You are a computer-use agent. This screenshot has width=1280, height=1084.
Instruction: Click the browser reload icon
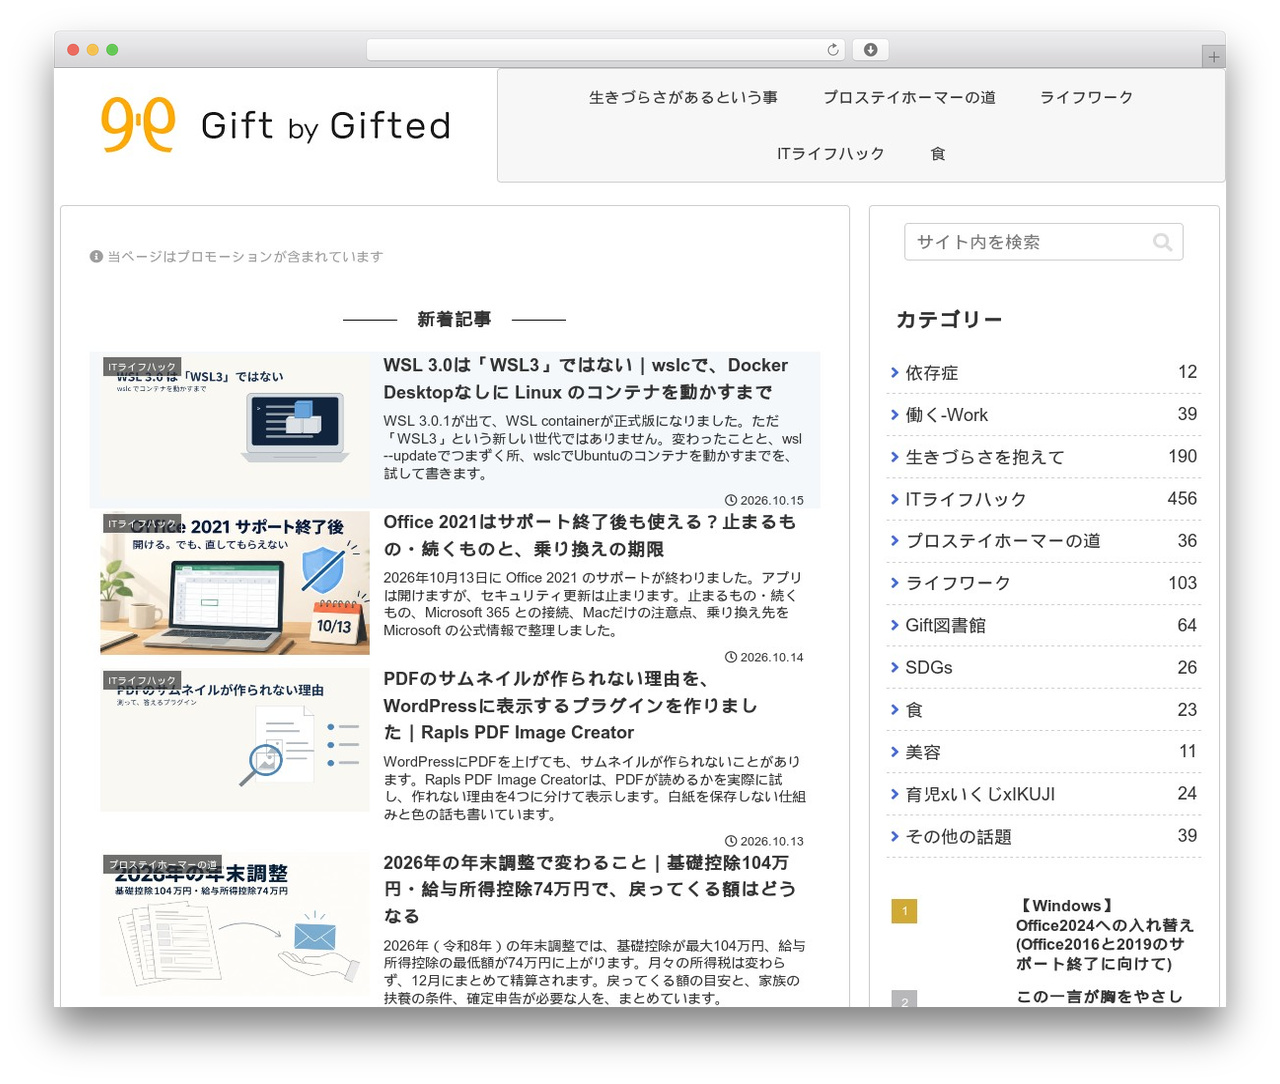(x=833, y=50)
